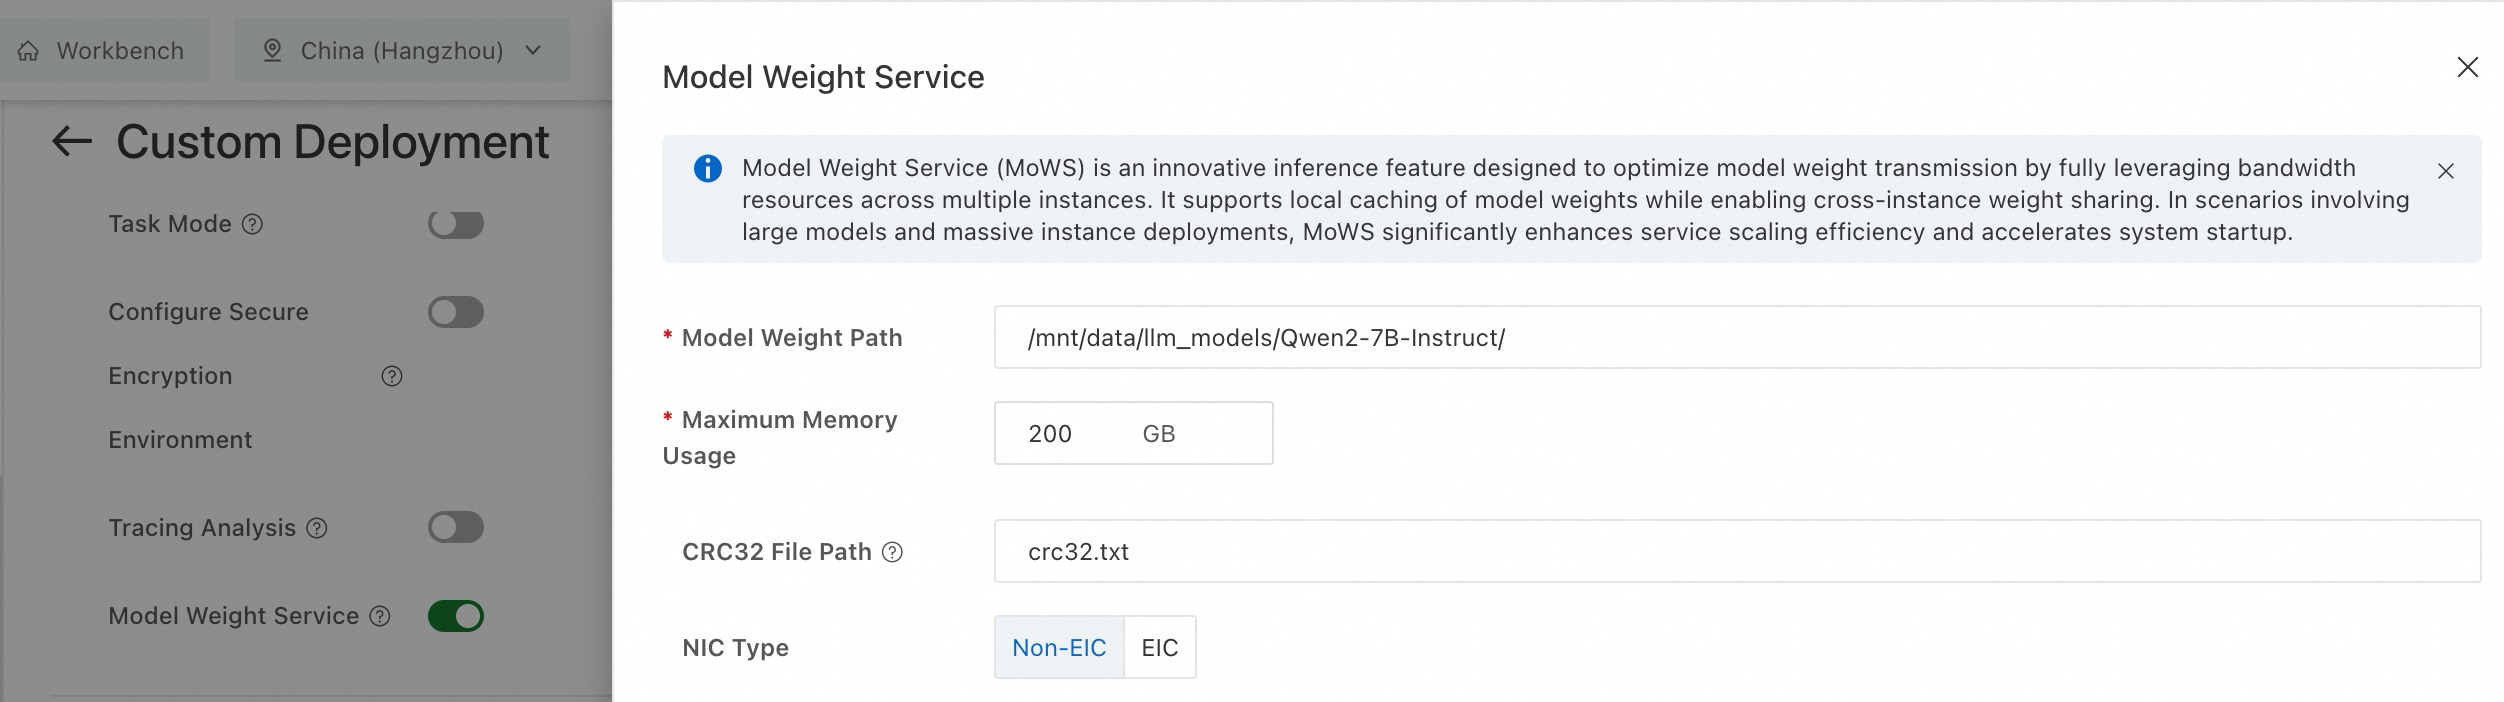Disable the Model Weight Service toggle
Image resolution: width=2504 pixels, height=702 pixels.
coord(456,616)
